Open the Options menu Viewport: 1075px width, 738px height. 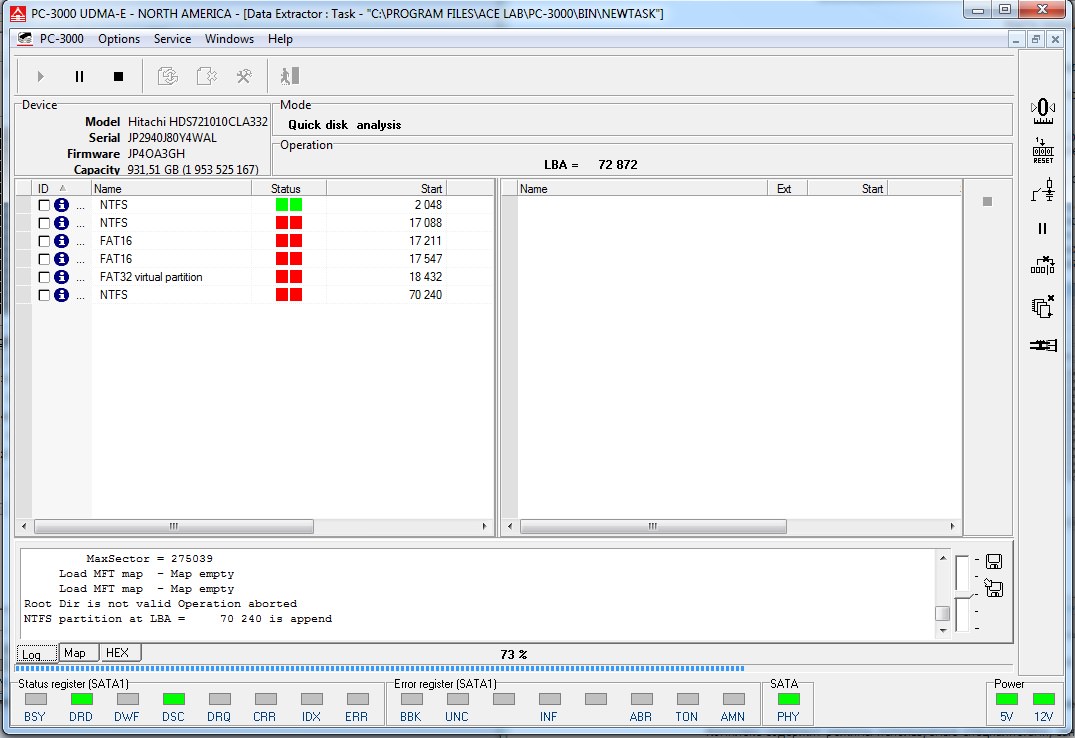point(119,39)
